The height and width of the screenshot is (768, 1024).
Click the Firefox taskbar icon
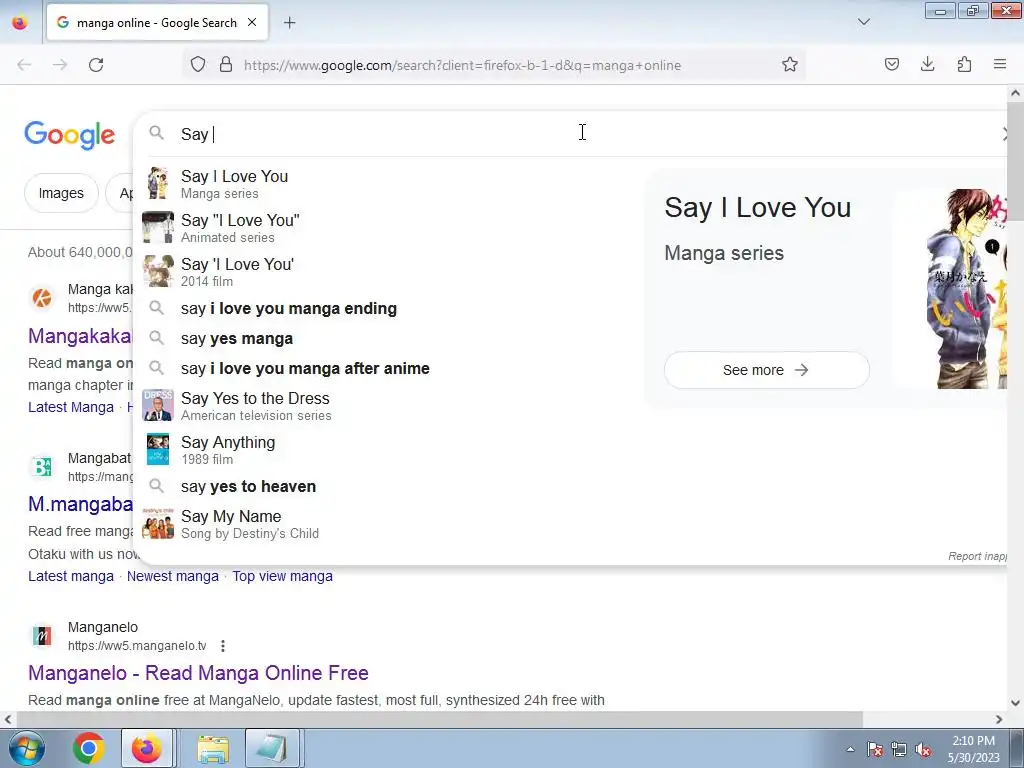[147, 748]
